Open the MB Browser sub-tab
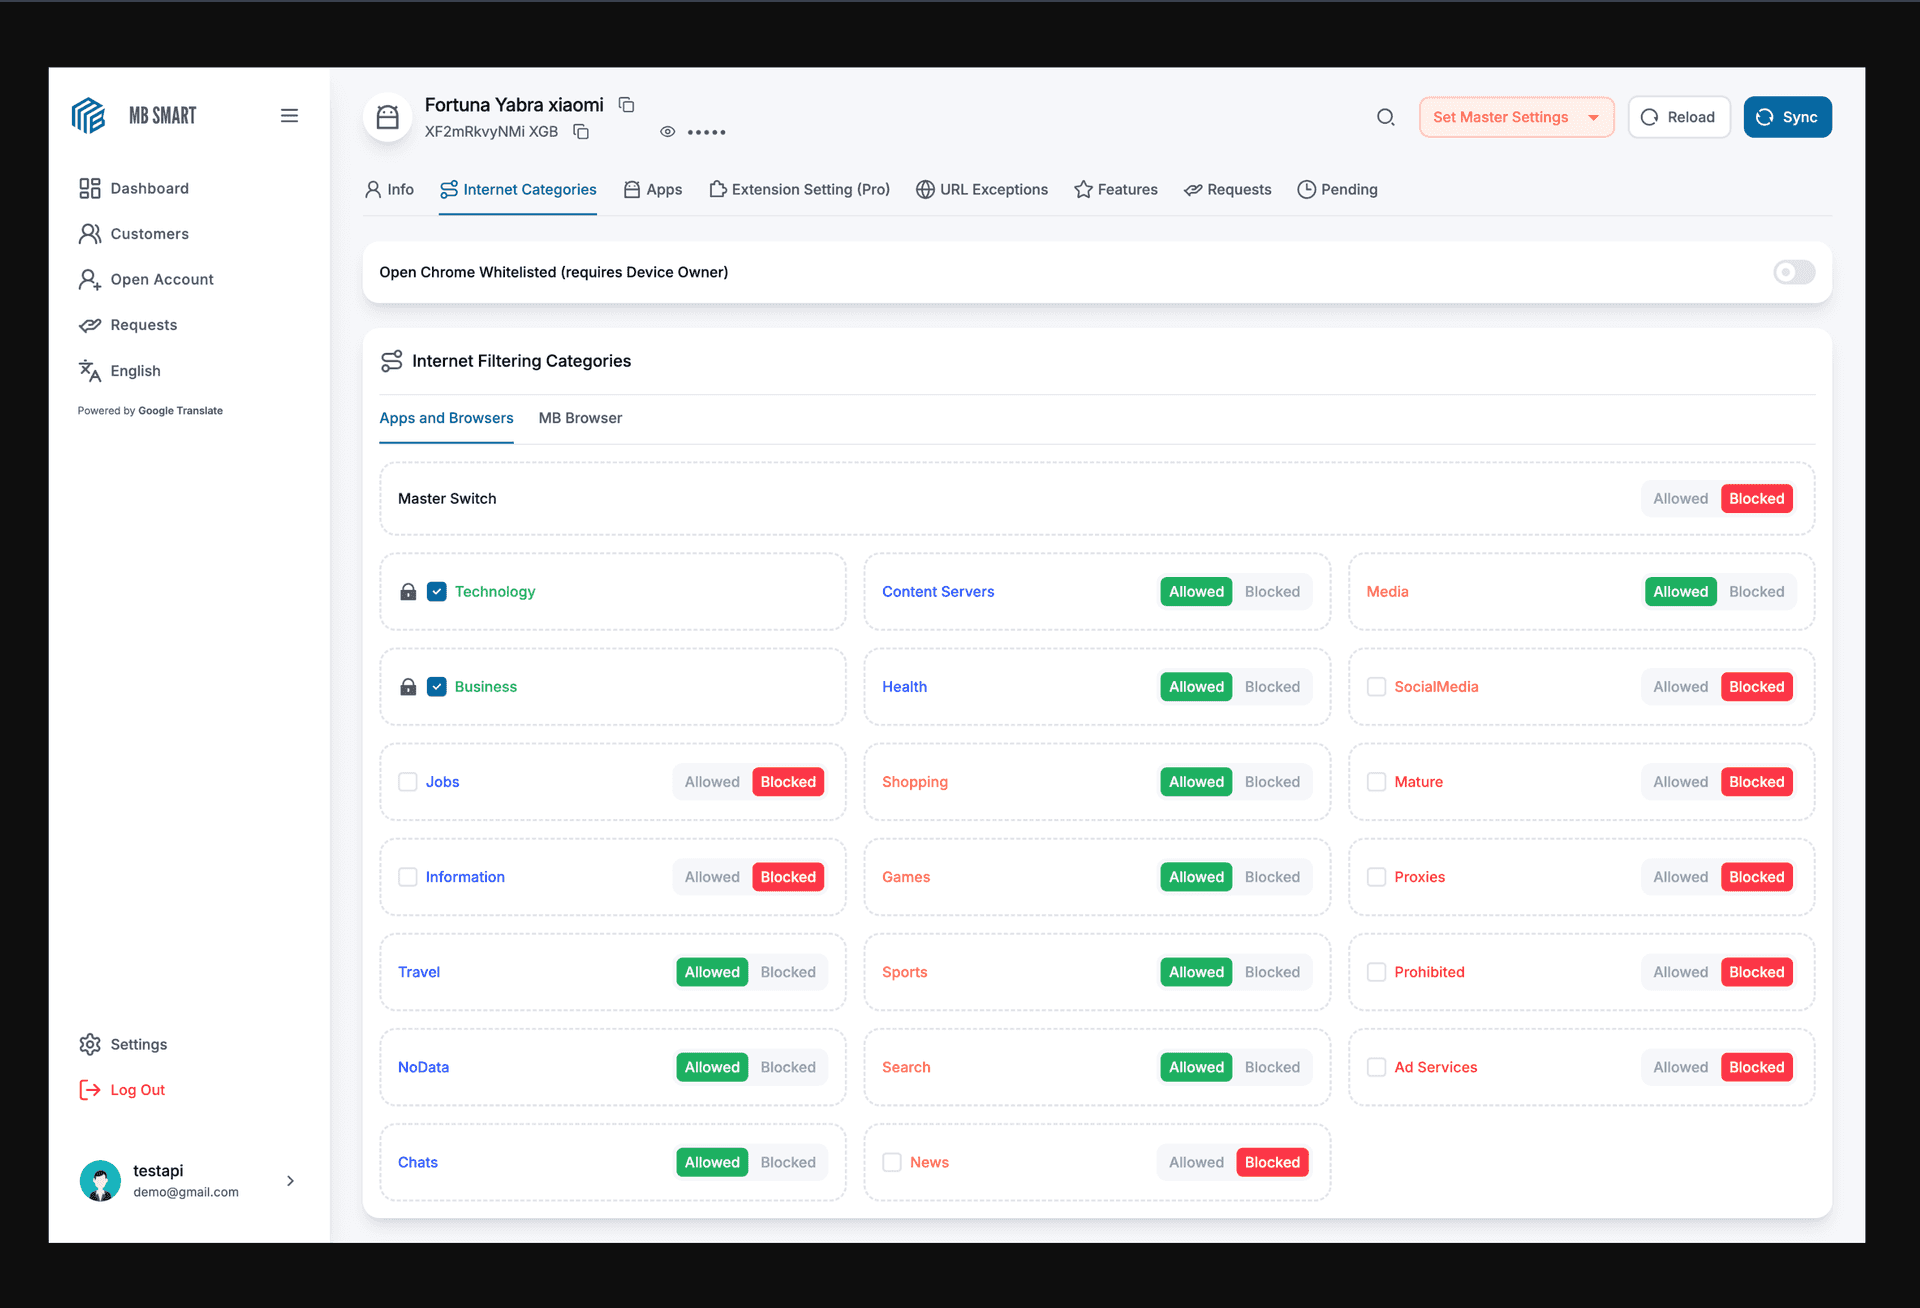 tap(580, 418)
